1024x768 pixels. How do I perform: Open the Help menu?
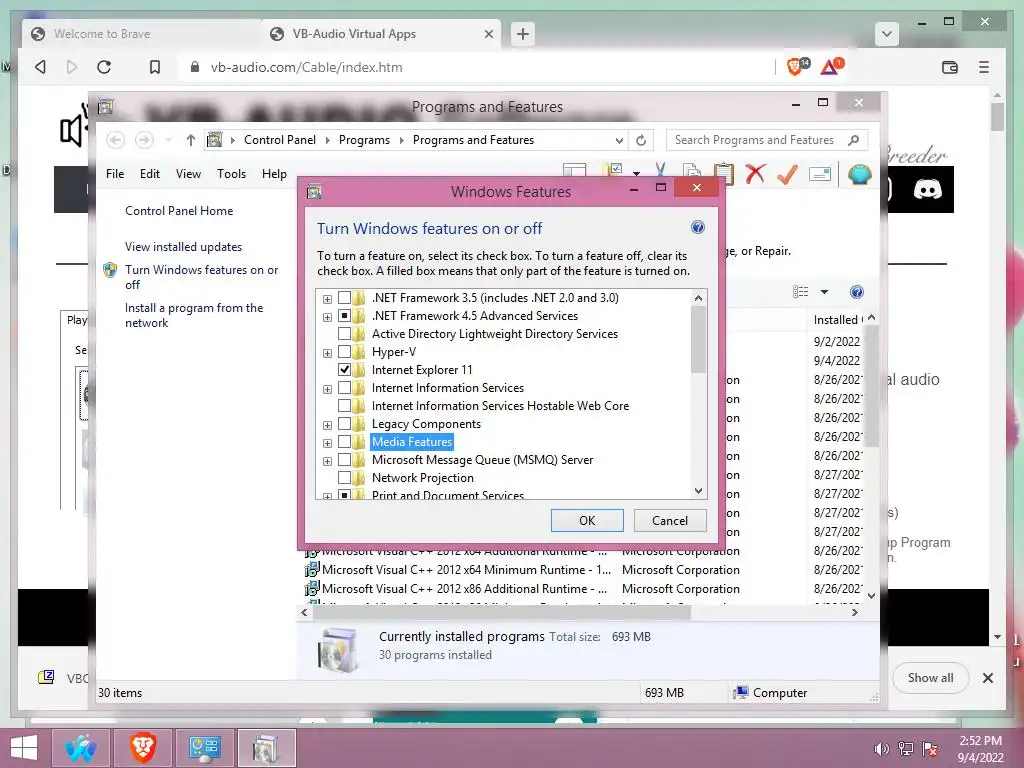pyautogui.click(x=274, y=174)
